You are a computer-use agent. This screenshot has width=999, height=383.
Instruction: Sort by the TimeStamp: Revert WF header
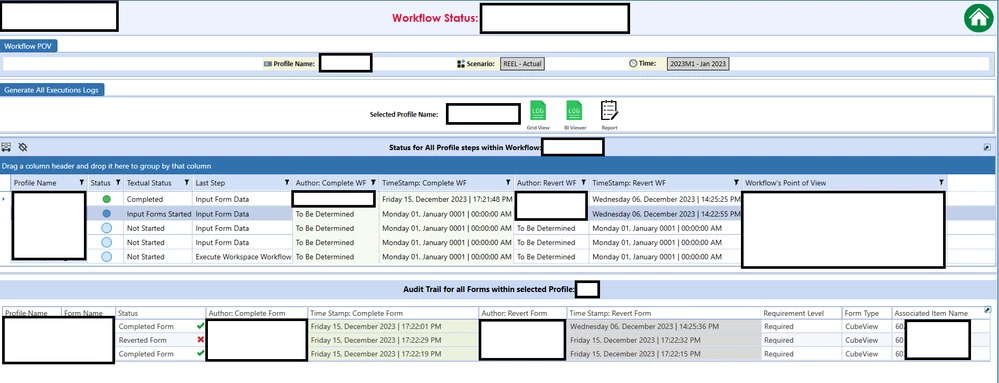pyautogui.click(x=629, y=183)
